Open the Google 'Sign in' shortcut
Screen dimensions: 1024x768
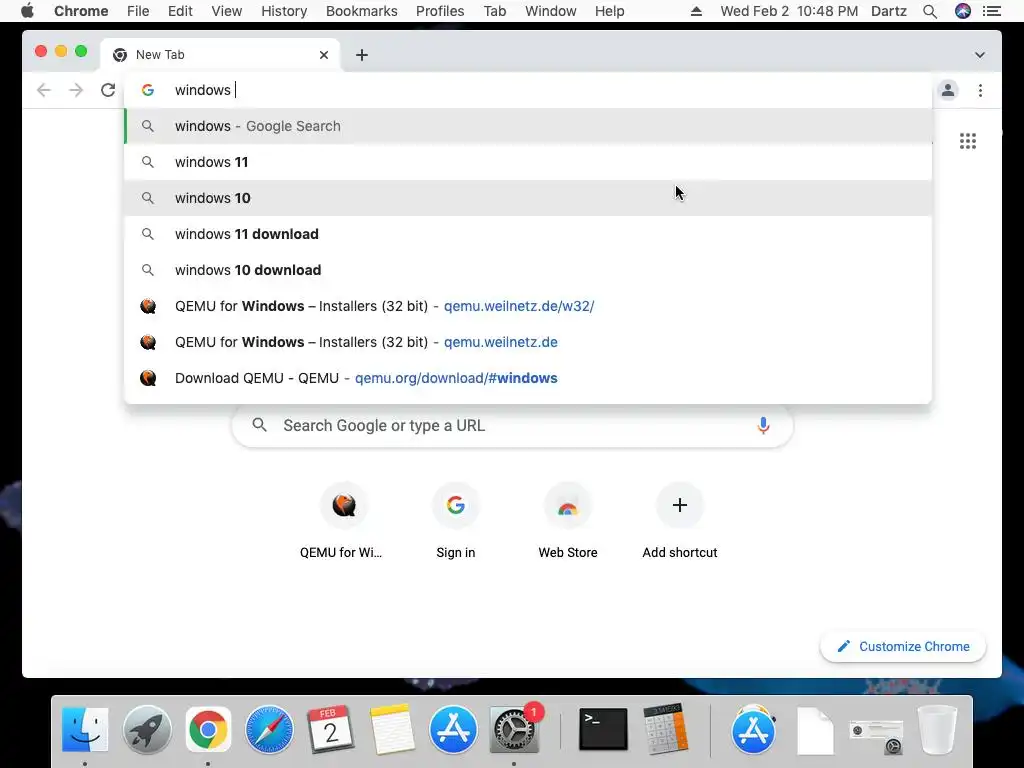coord(456,520)
